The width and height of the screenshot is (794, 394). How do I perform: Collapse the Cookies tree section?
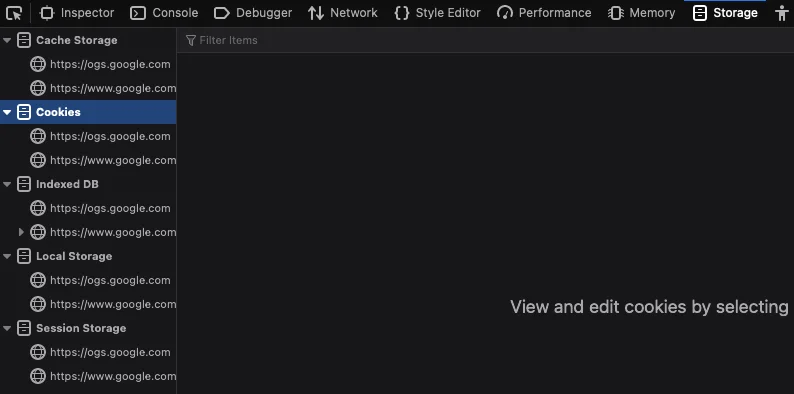point(7,112)
